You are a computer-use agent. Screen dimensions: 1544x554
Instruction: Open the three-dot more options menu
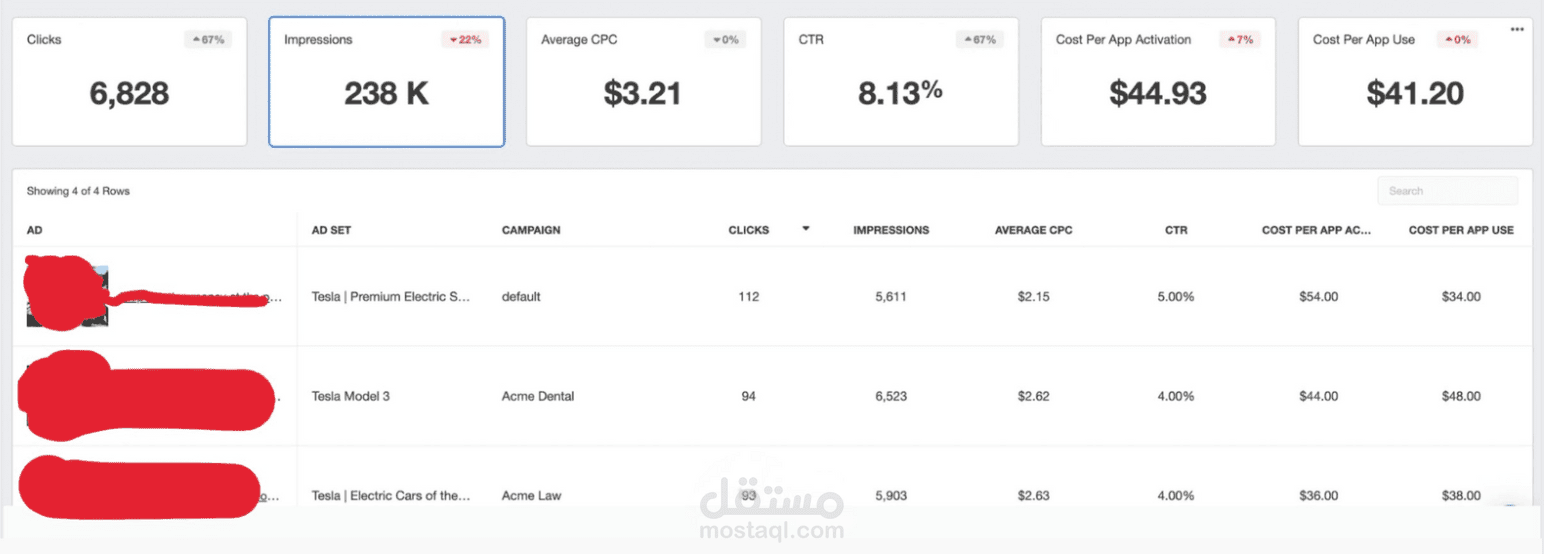pos(1517,29)
